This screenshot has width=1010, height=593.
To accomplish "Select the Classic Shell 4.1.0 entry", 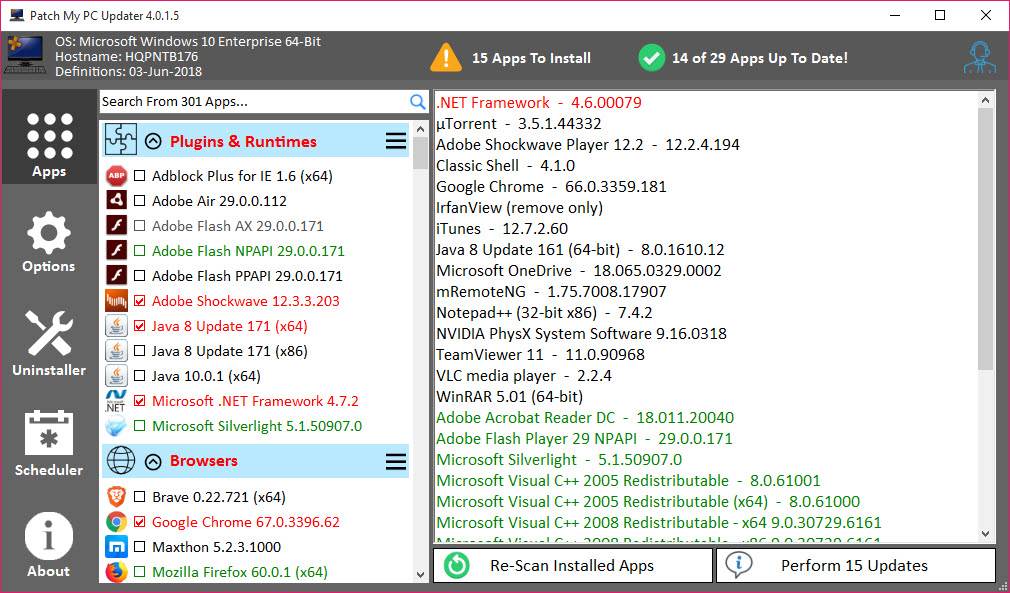I will pyautogui.click(x=506, y=165).
